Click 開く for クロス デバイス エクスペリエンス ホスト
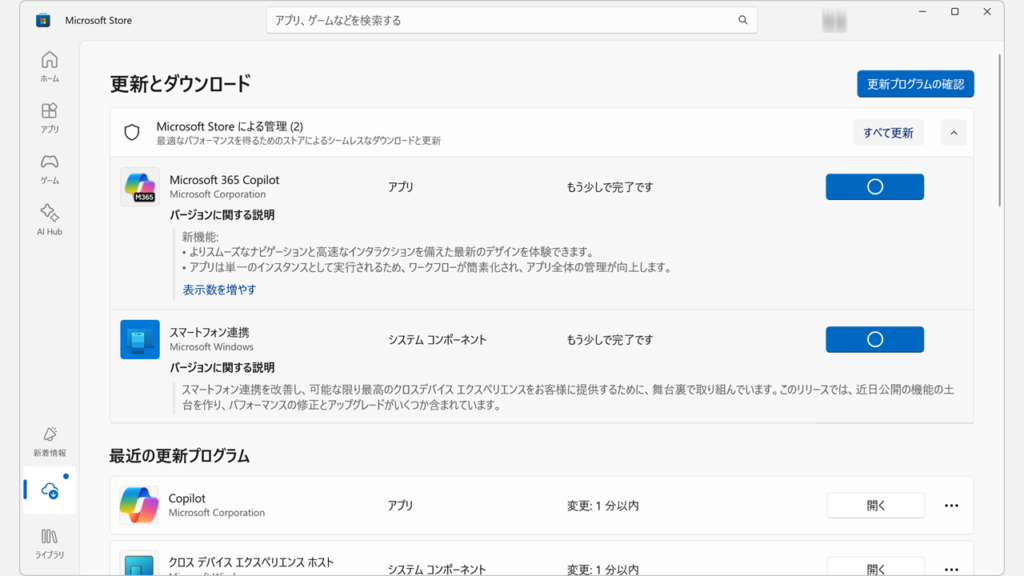Image resolution: width=1024 pixels, height=576 pixels. coord(876,566)
